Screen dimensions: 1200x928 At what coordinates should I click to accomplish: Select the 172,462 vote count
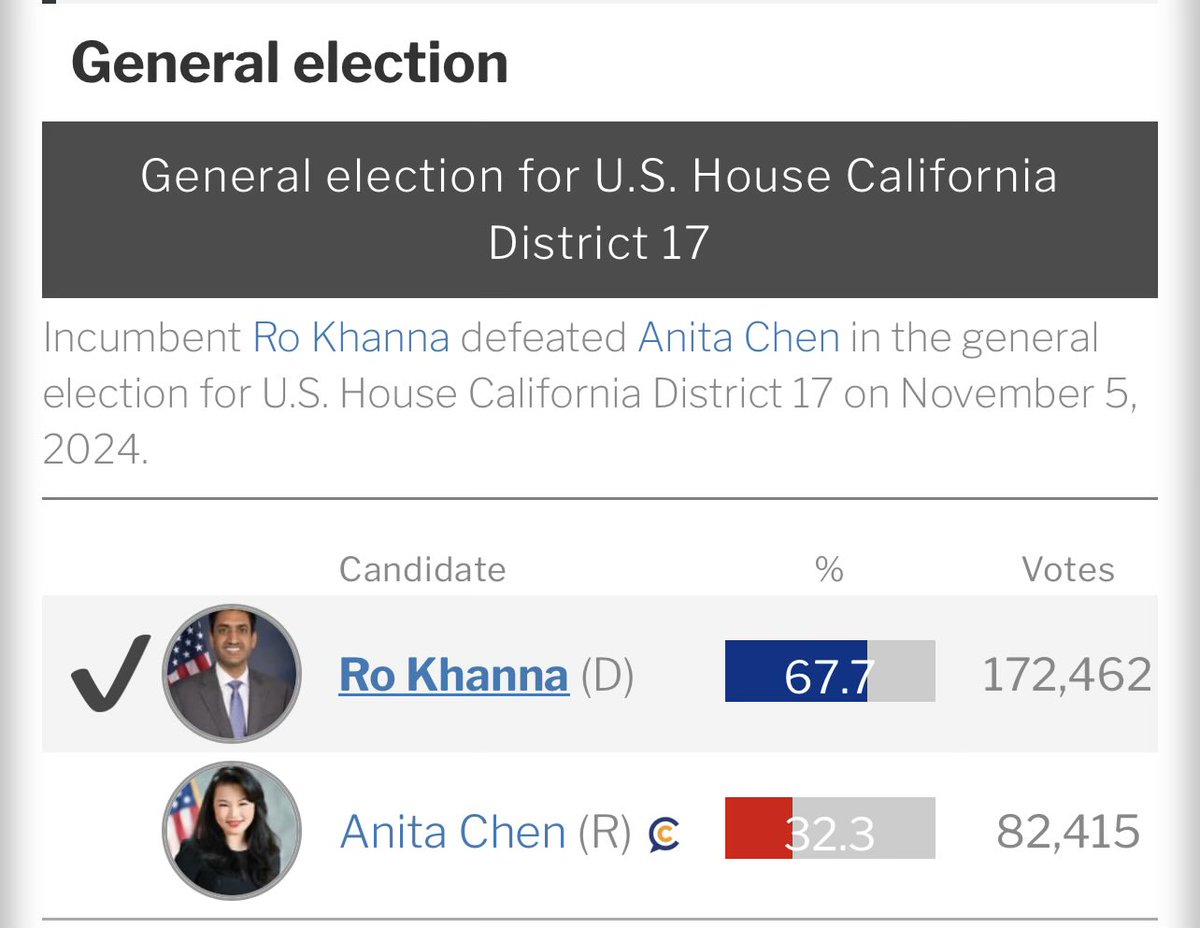click(1066, 675)
